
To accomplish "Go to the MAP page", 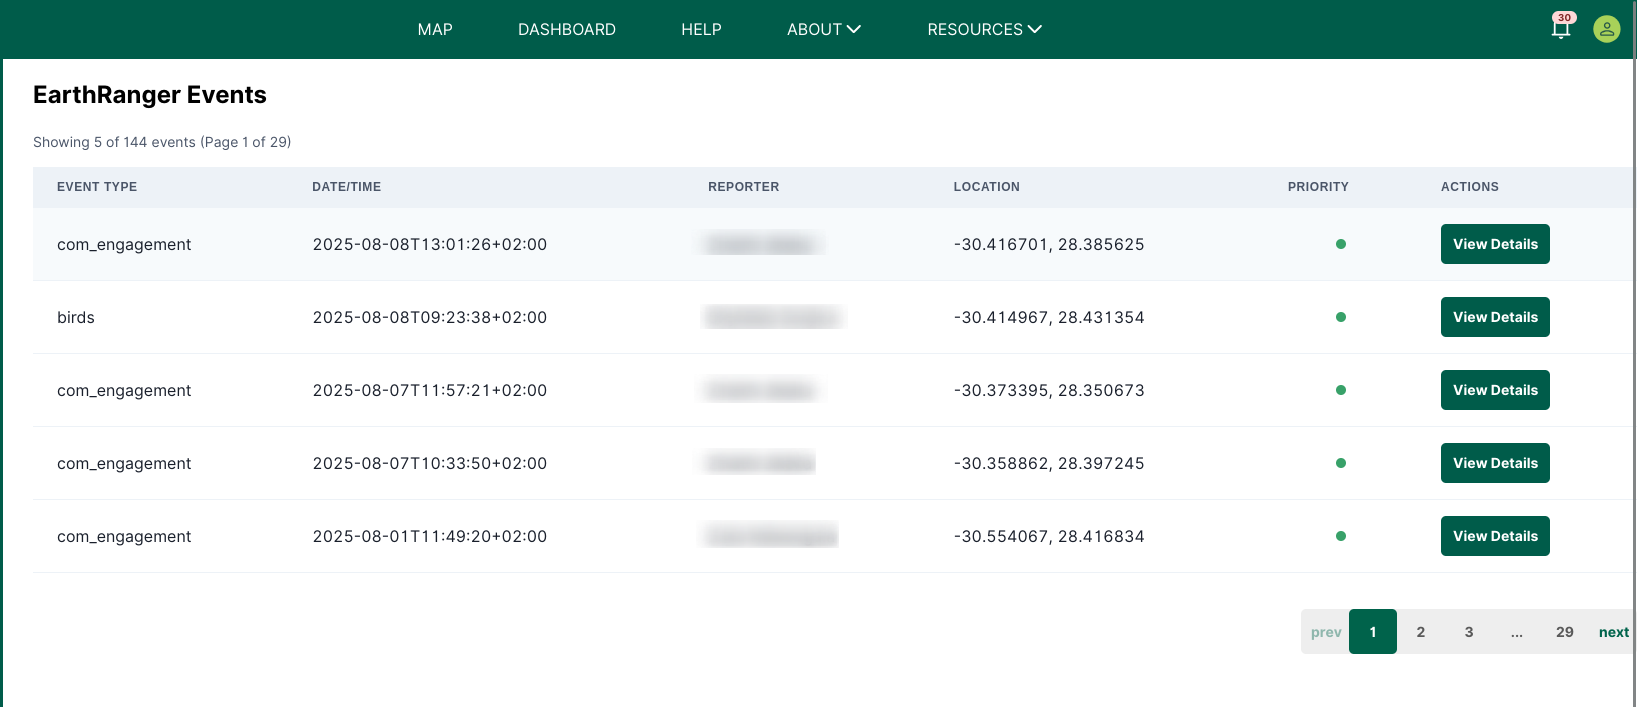I will (x=435, y=29).
